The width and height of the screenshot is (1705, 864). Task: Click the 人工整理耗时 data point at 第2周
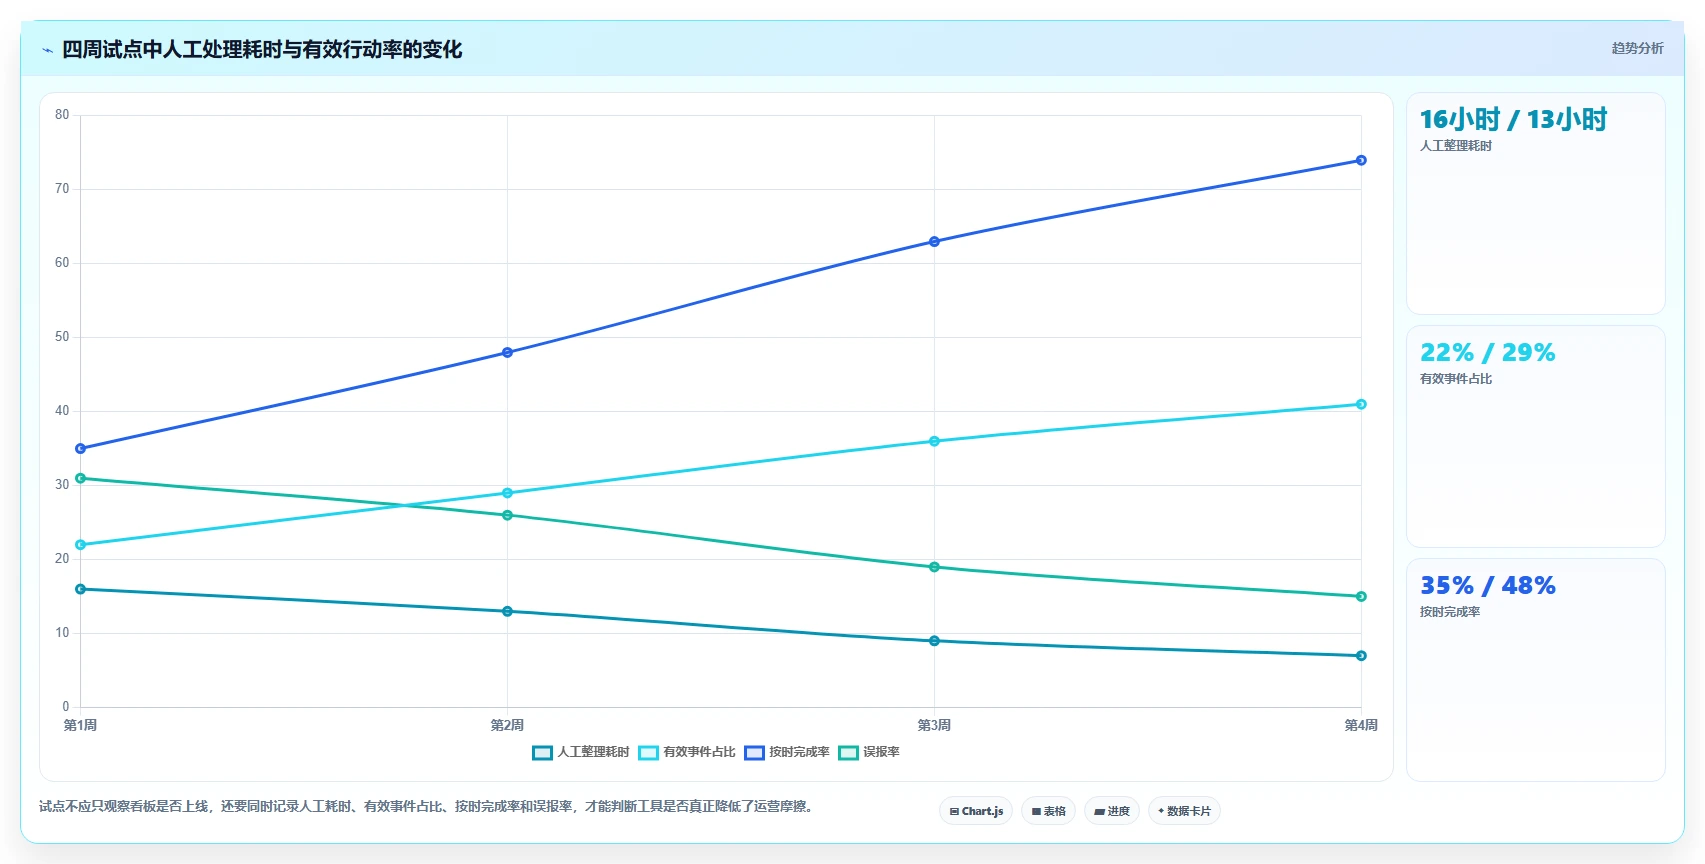tap(507, 611)
